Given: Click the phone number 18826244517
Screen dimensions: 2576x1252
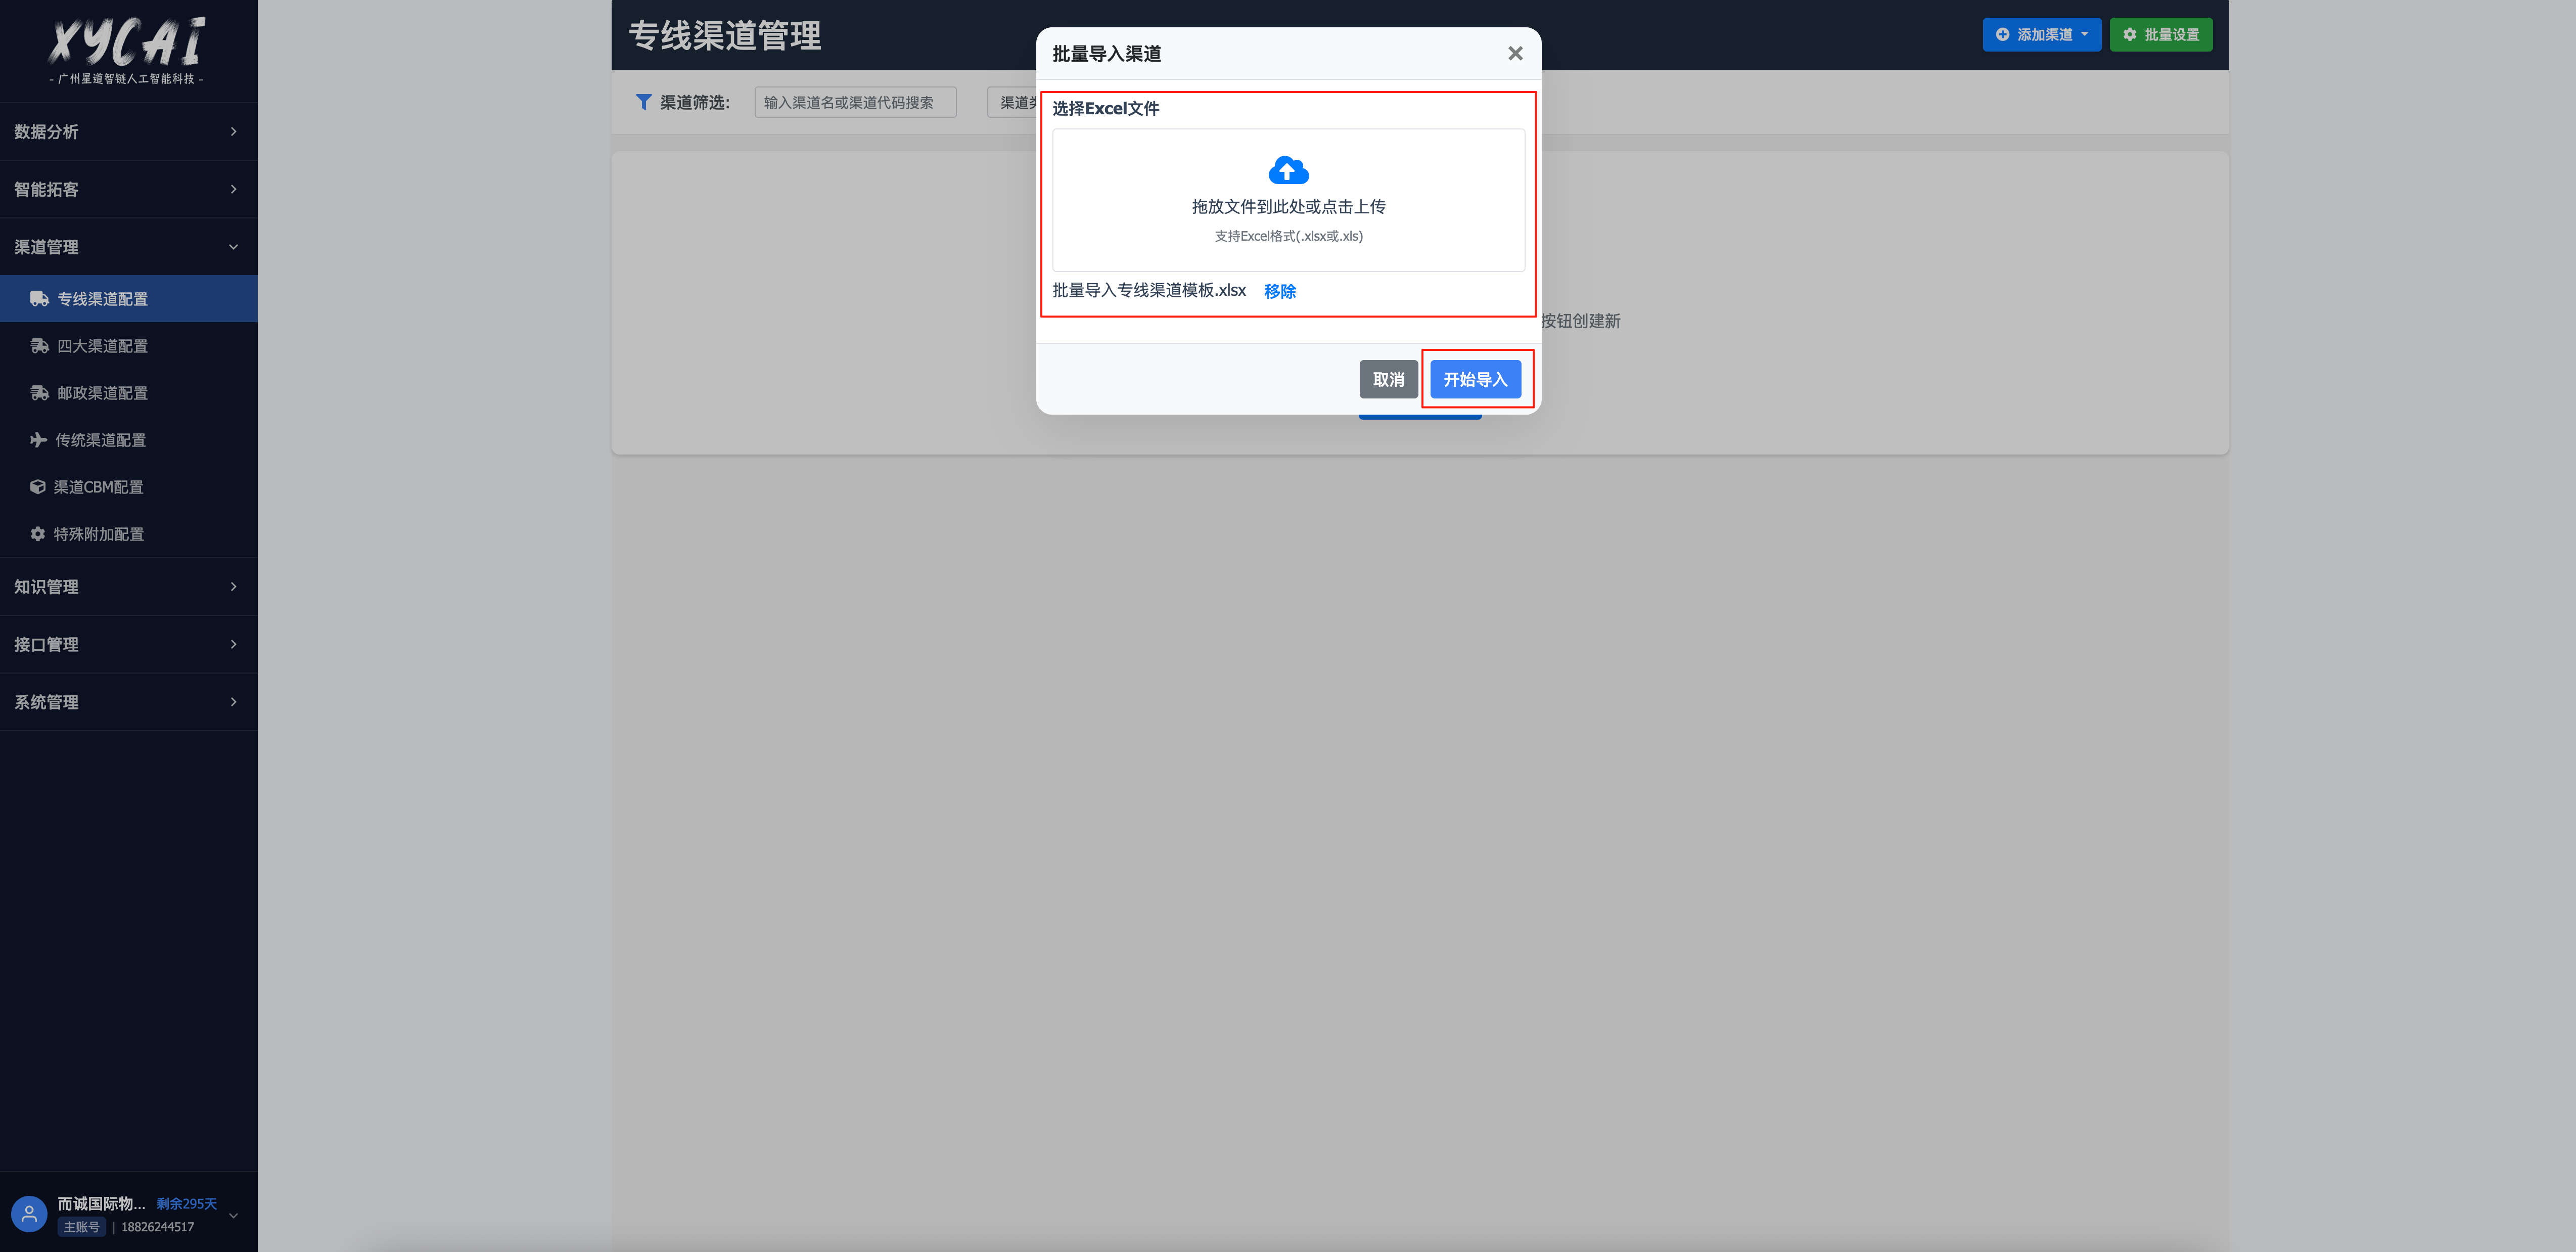Looking at the screenshot, I should pyautogui.click(x=157, y=1226).
